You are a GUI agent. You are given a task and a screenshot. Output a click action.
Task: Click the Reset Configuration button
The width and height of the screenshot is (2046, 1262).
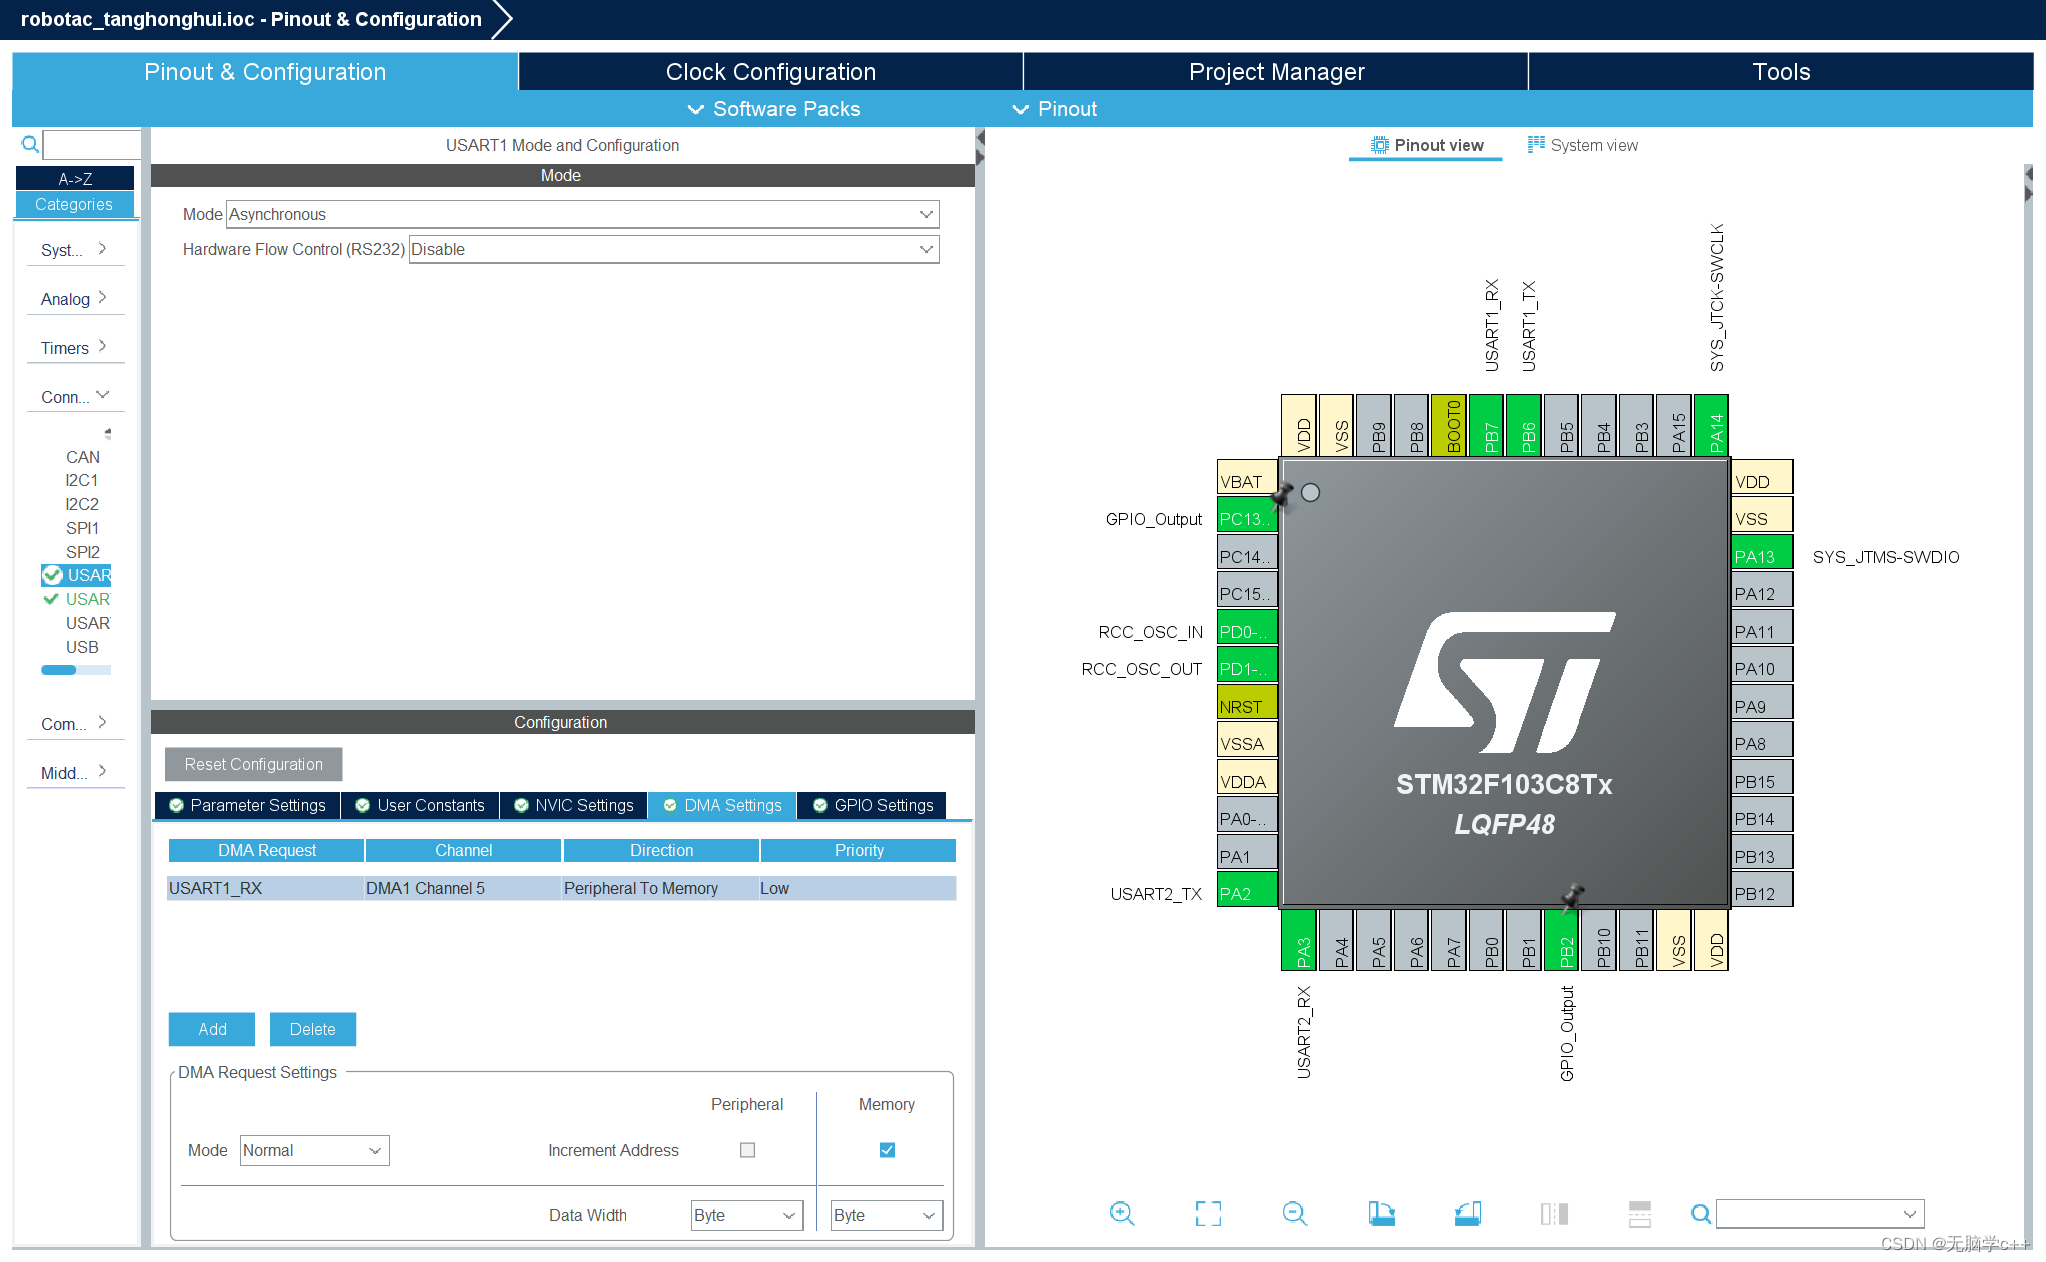click(x=253, y=764)
